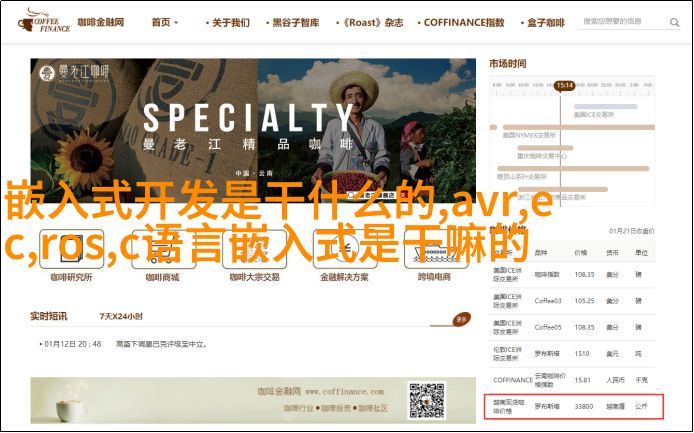Click the 跨境电商 label

point(434,277)
